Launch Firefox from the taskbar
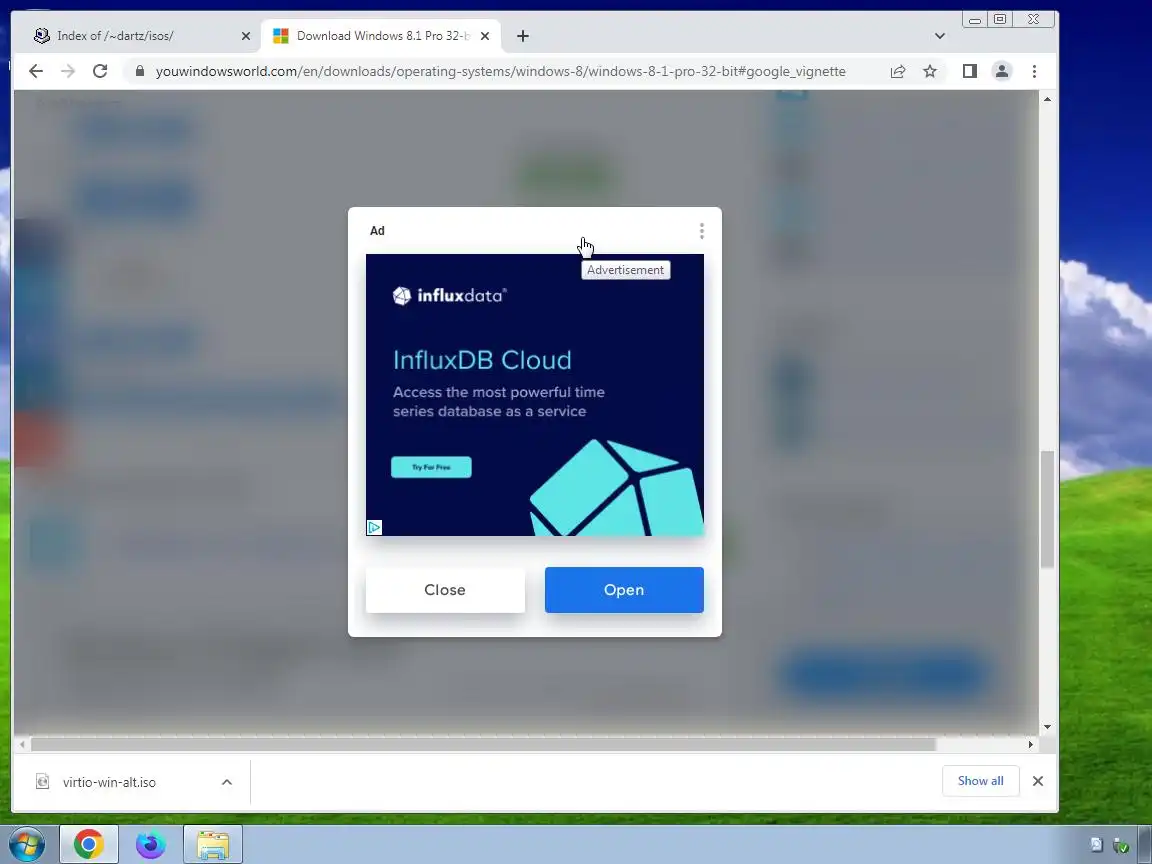This screenshot has width=1152, height=864. pos(151,845)
